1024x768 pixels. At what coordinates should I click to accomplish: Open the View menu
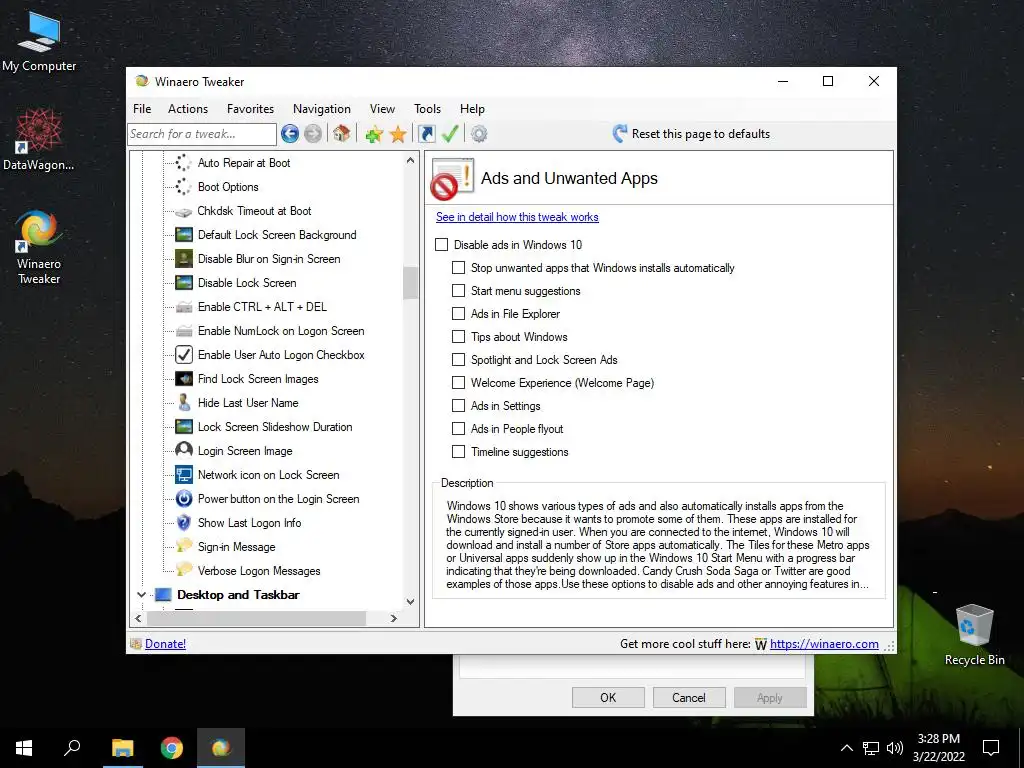(x=382, y=108)
